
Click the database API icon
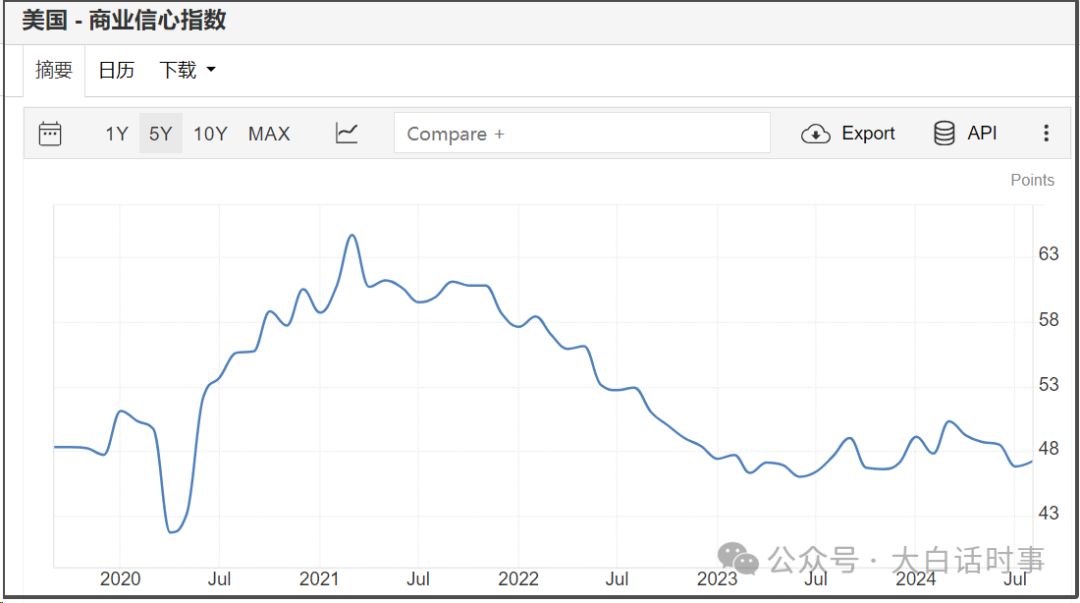pos(944,134)
